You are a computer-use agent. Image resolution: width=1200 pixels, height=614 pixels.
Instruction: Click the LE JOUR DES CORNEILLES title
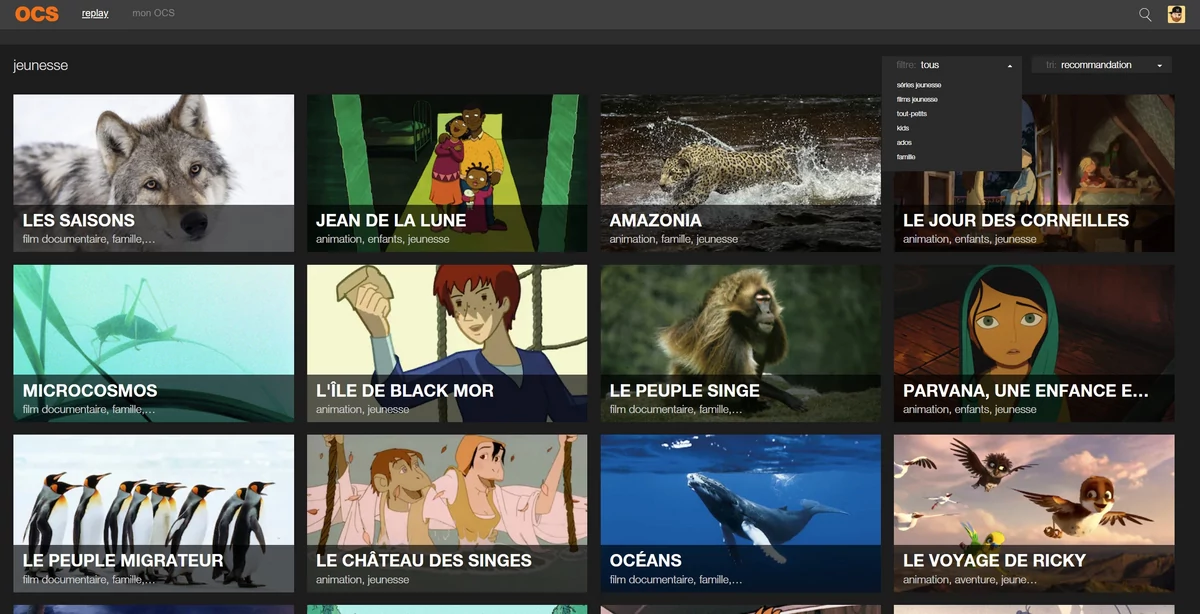coord(1016,221)
